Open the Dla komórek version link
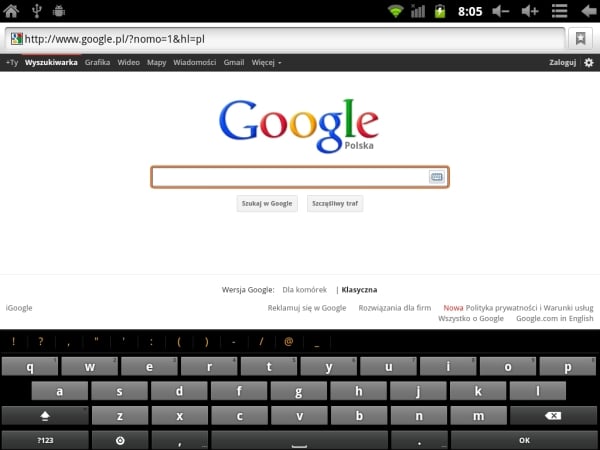Viewport: 600px width, 450px height. 305,290
